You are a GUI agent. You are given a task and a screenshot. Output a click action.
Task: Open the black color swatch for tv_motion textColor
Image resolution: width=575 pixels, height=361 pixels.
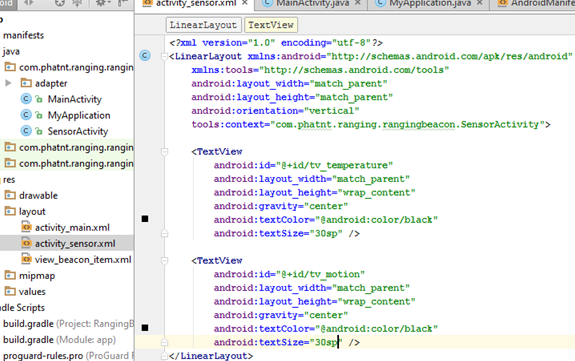[x=145, y=328]
